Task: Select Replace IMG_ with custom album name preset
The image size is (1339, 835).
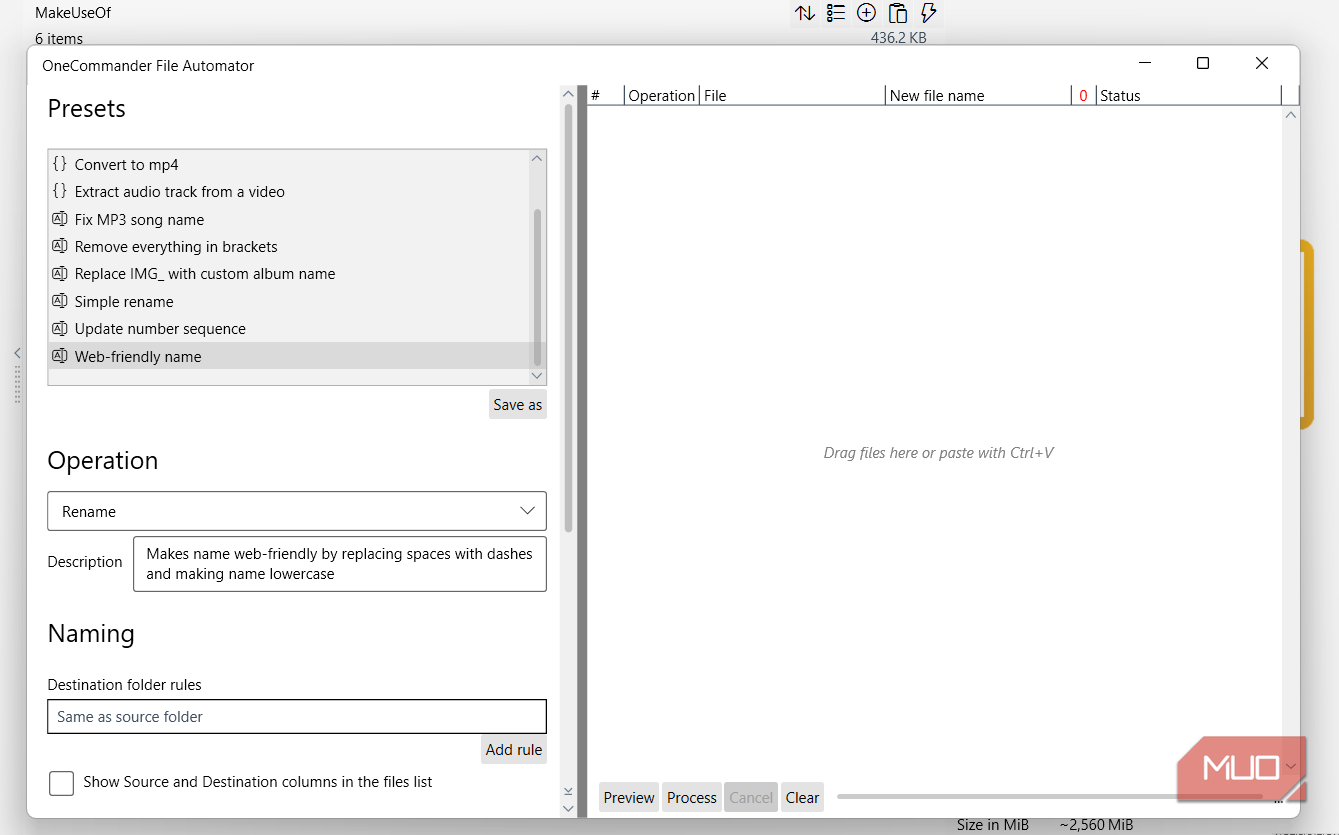Action: [x=289, y=274]
